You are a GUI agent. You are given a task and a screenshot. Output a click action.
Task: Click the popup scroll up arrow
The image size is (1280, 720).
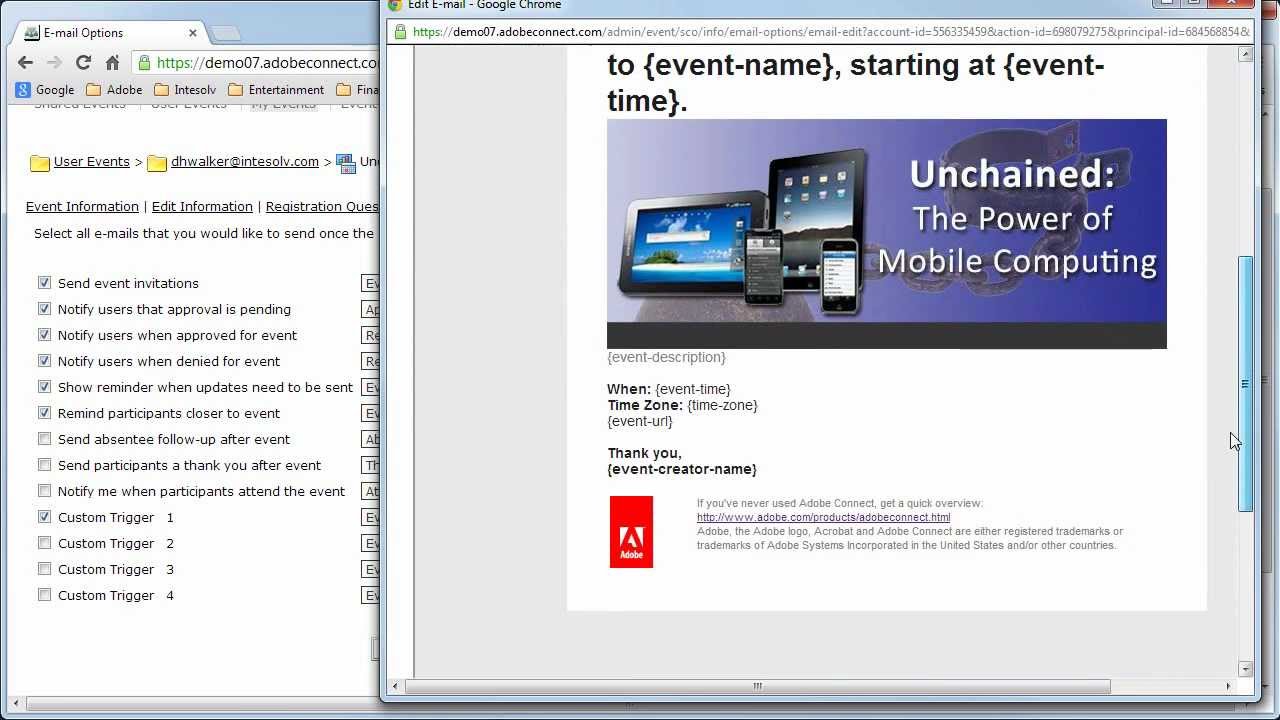point(1245,55)
